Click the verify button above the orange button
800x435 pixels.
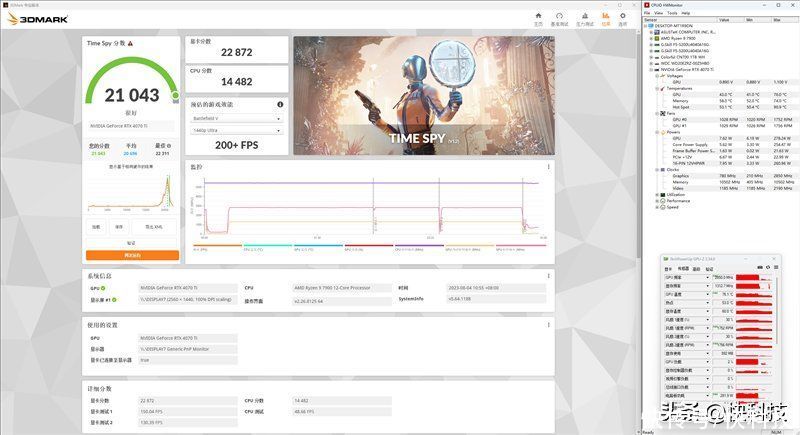click(132, 243)
